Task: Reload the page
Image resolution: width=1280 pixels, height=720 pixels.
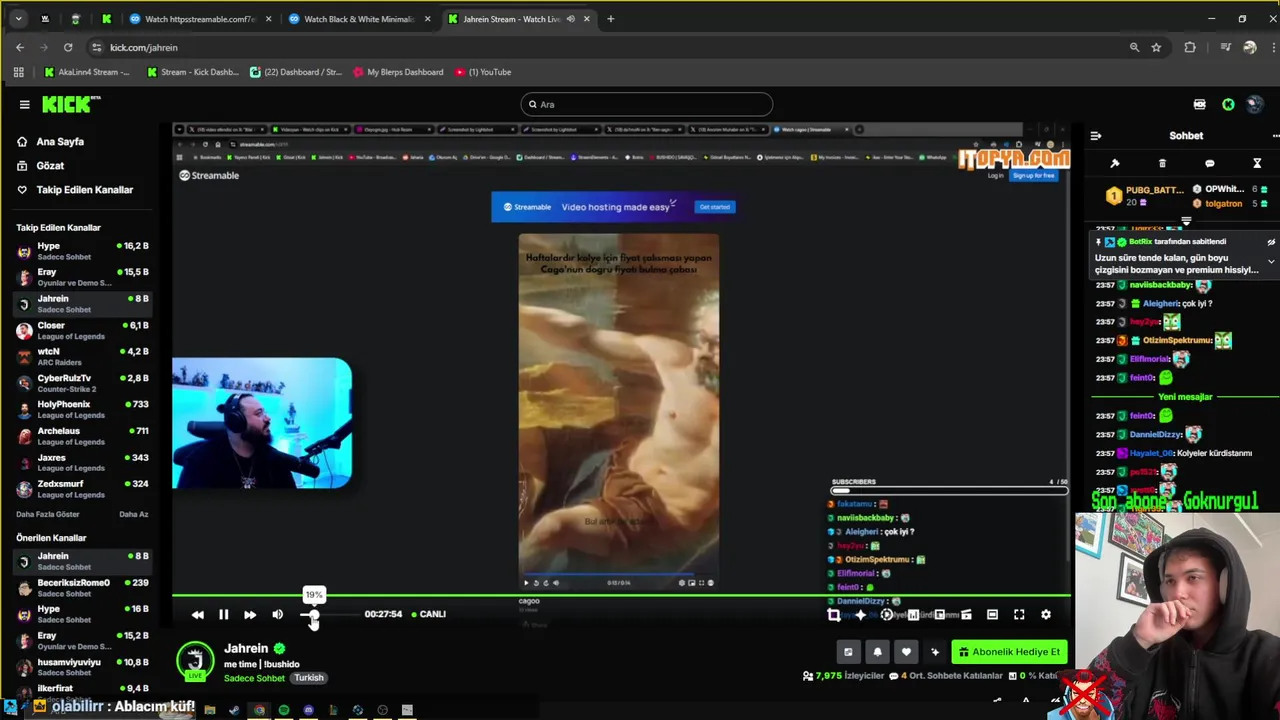Action: coord(68,47)
